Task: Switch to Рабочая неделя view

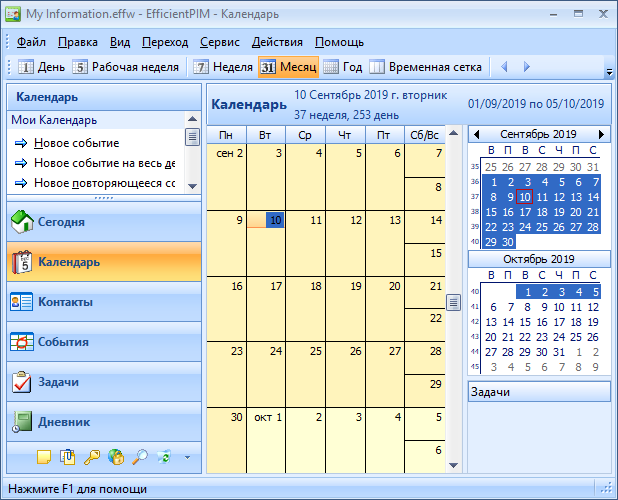Action: 126,67
